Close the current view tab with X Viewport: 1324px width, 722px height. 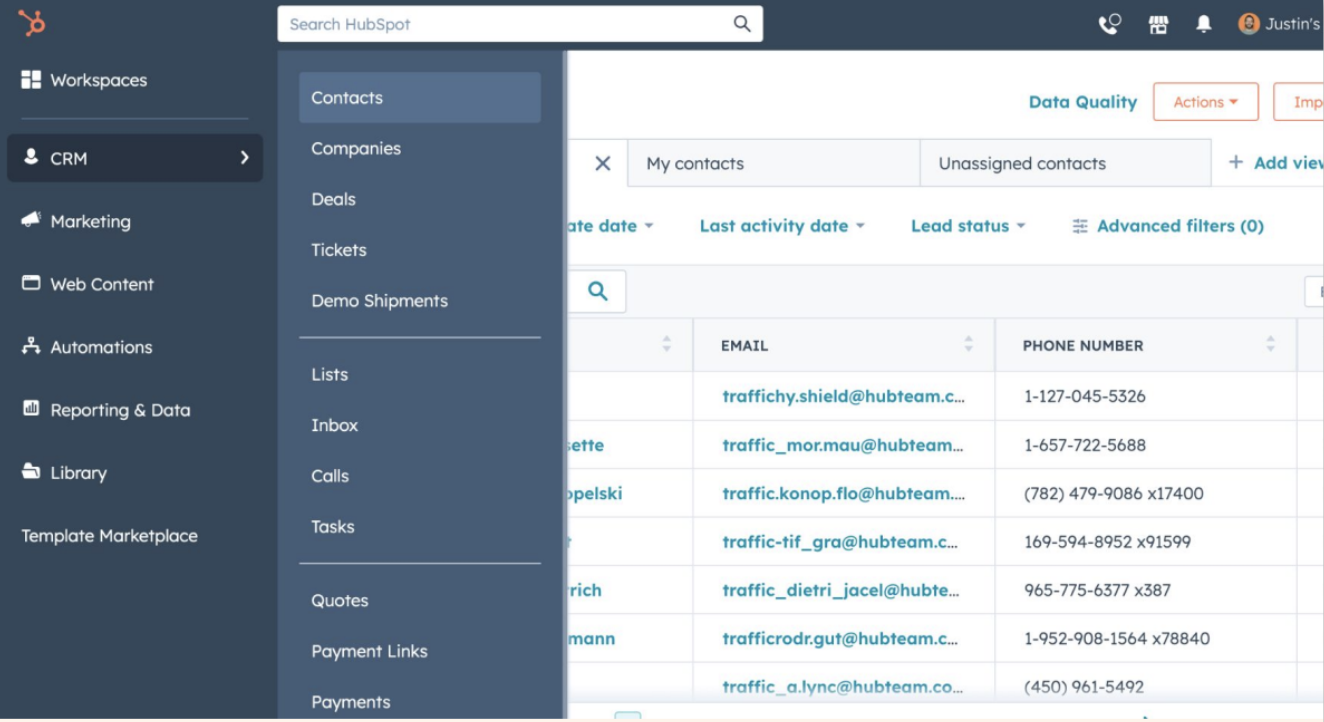coord(603,163)
